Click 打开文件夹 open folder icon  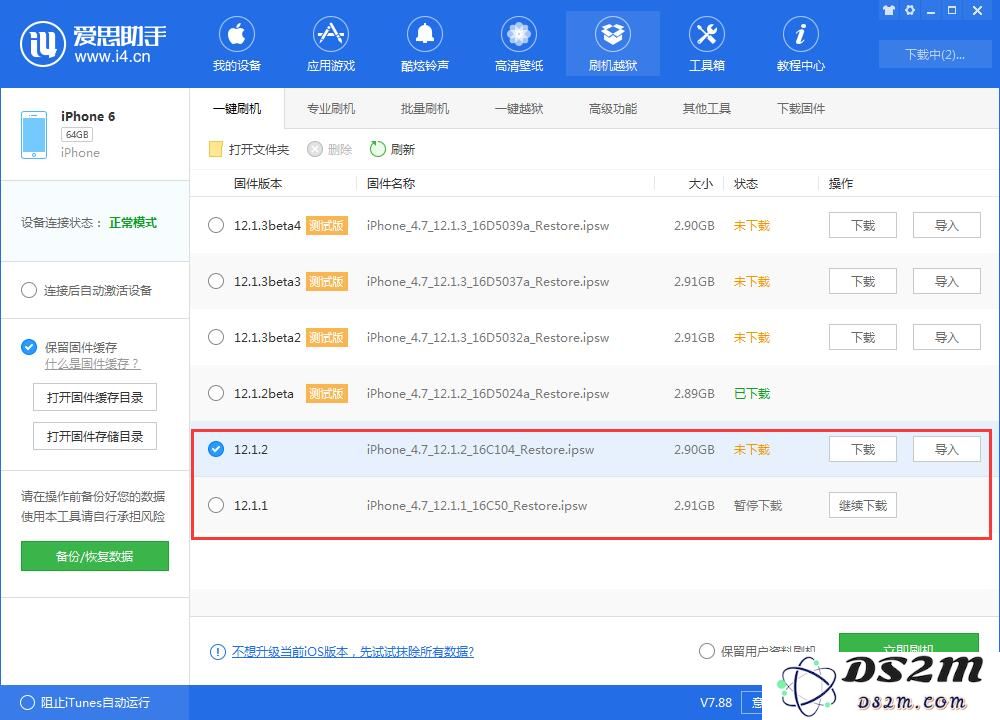[x=216, y=149]
